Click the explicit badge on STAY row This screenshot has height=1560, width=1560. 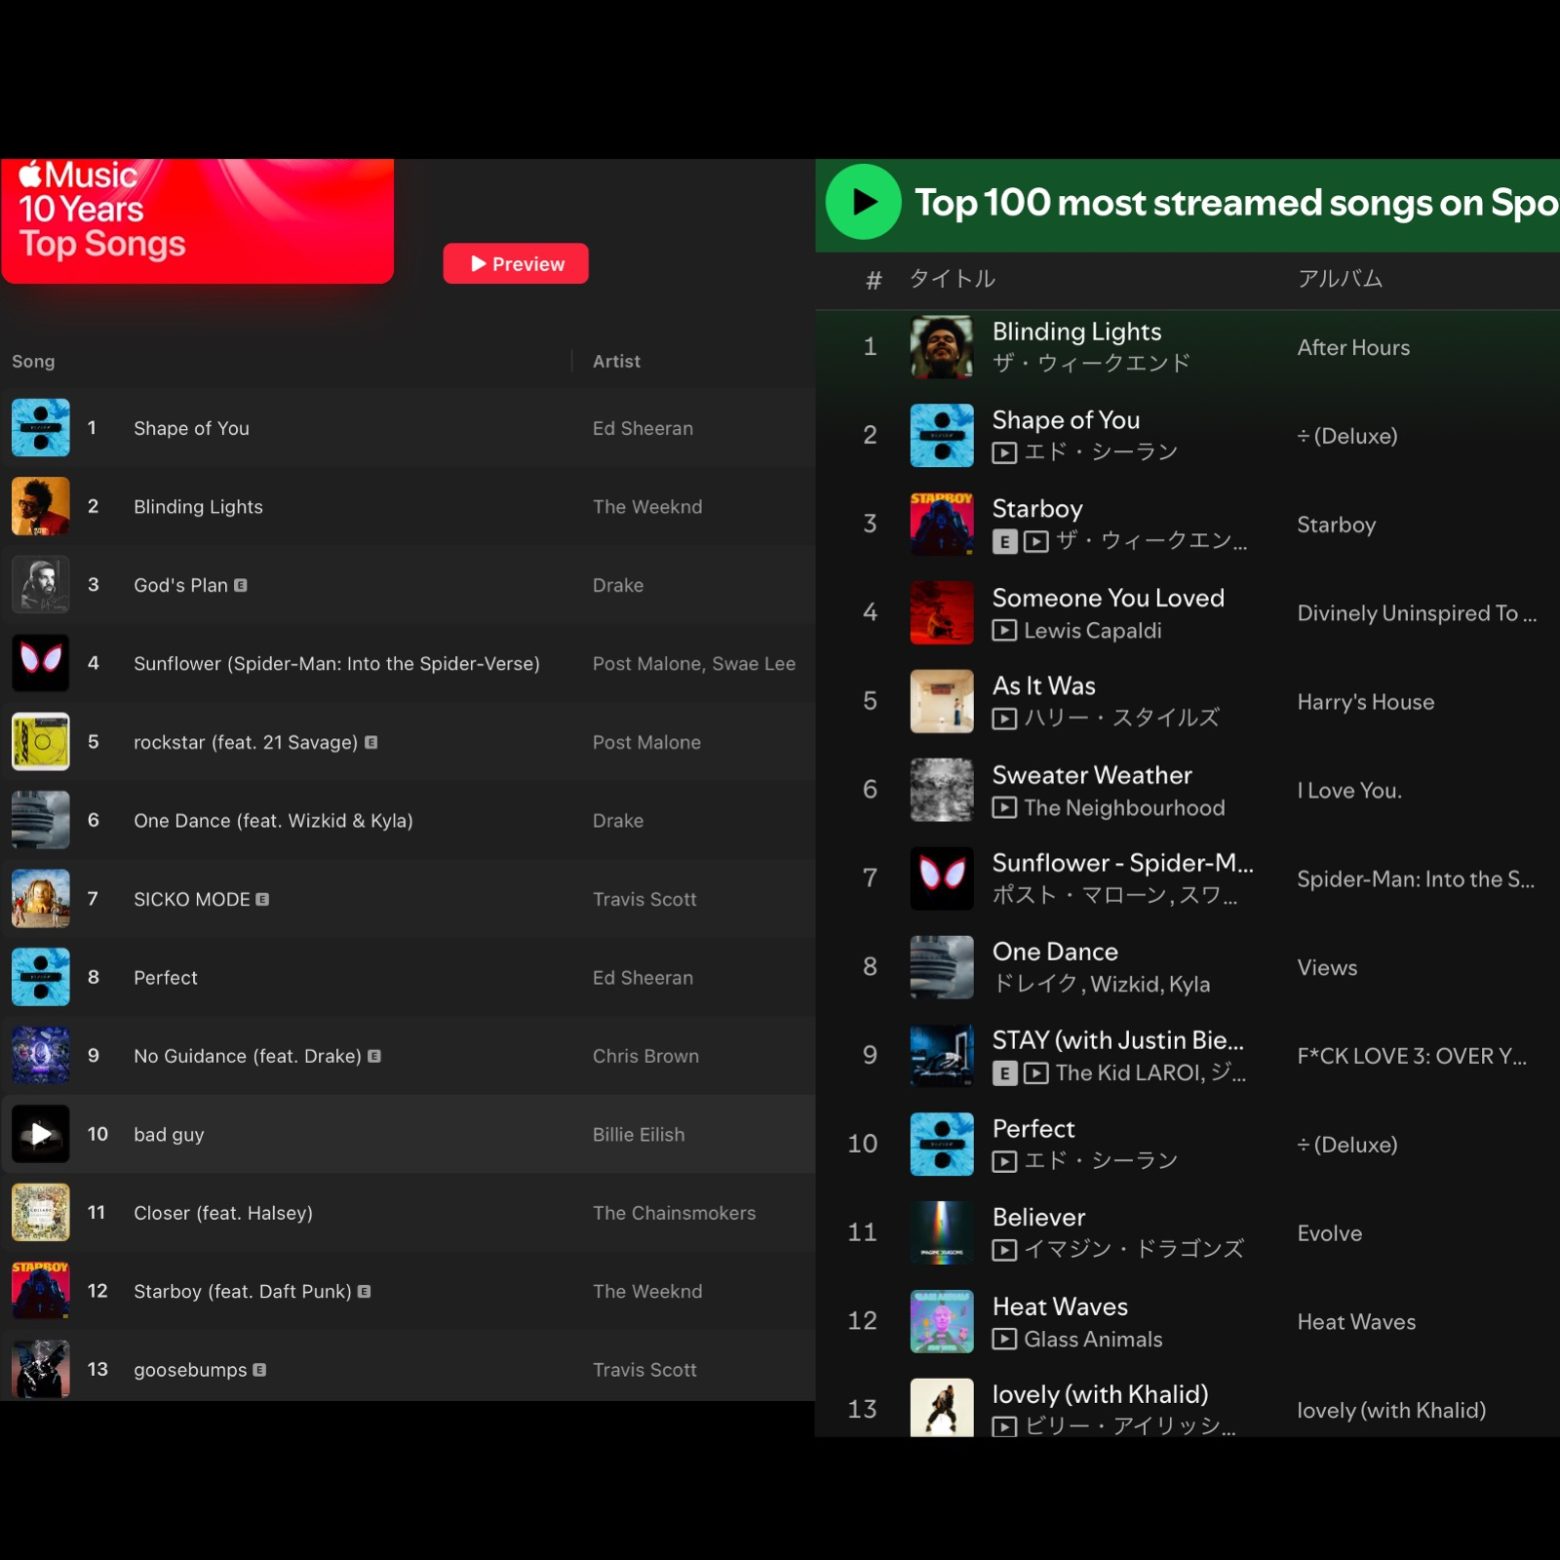[x=1004, y=1074]
